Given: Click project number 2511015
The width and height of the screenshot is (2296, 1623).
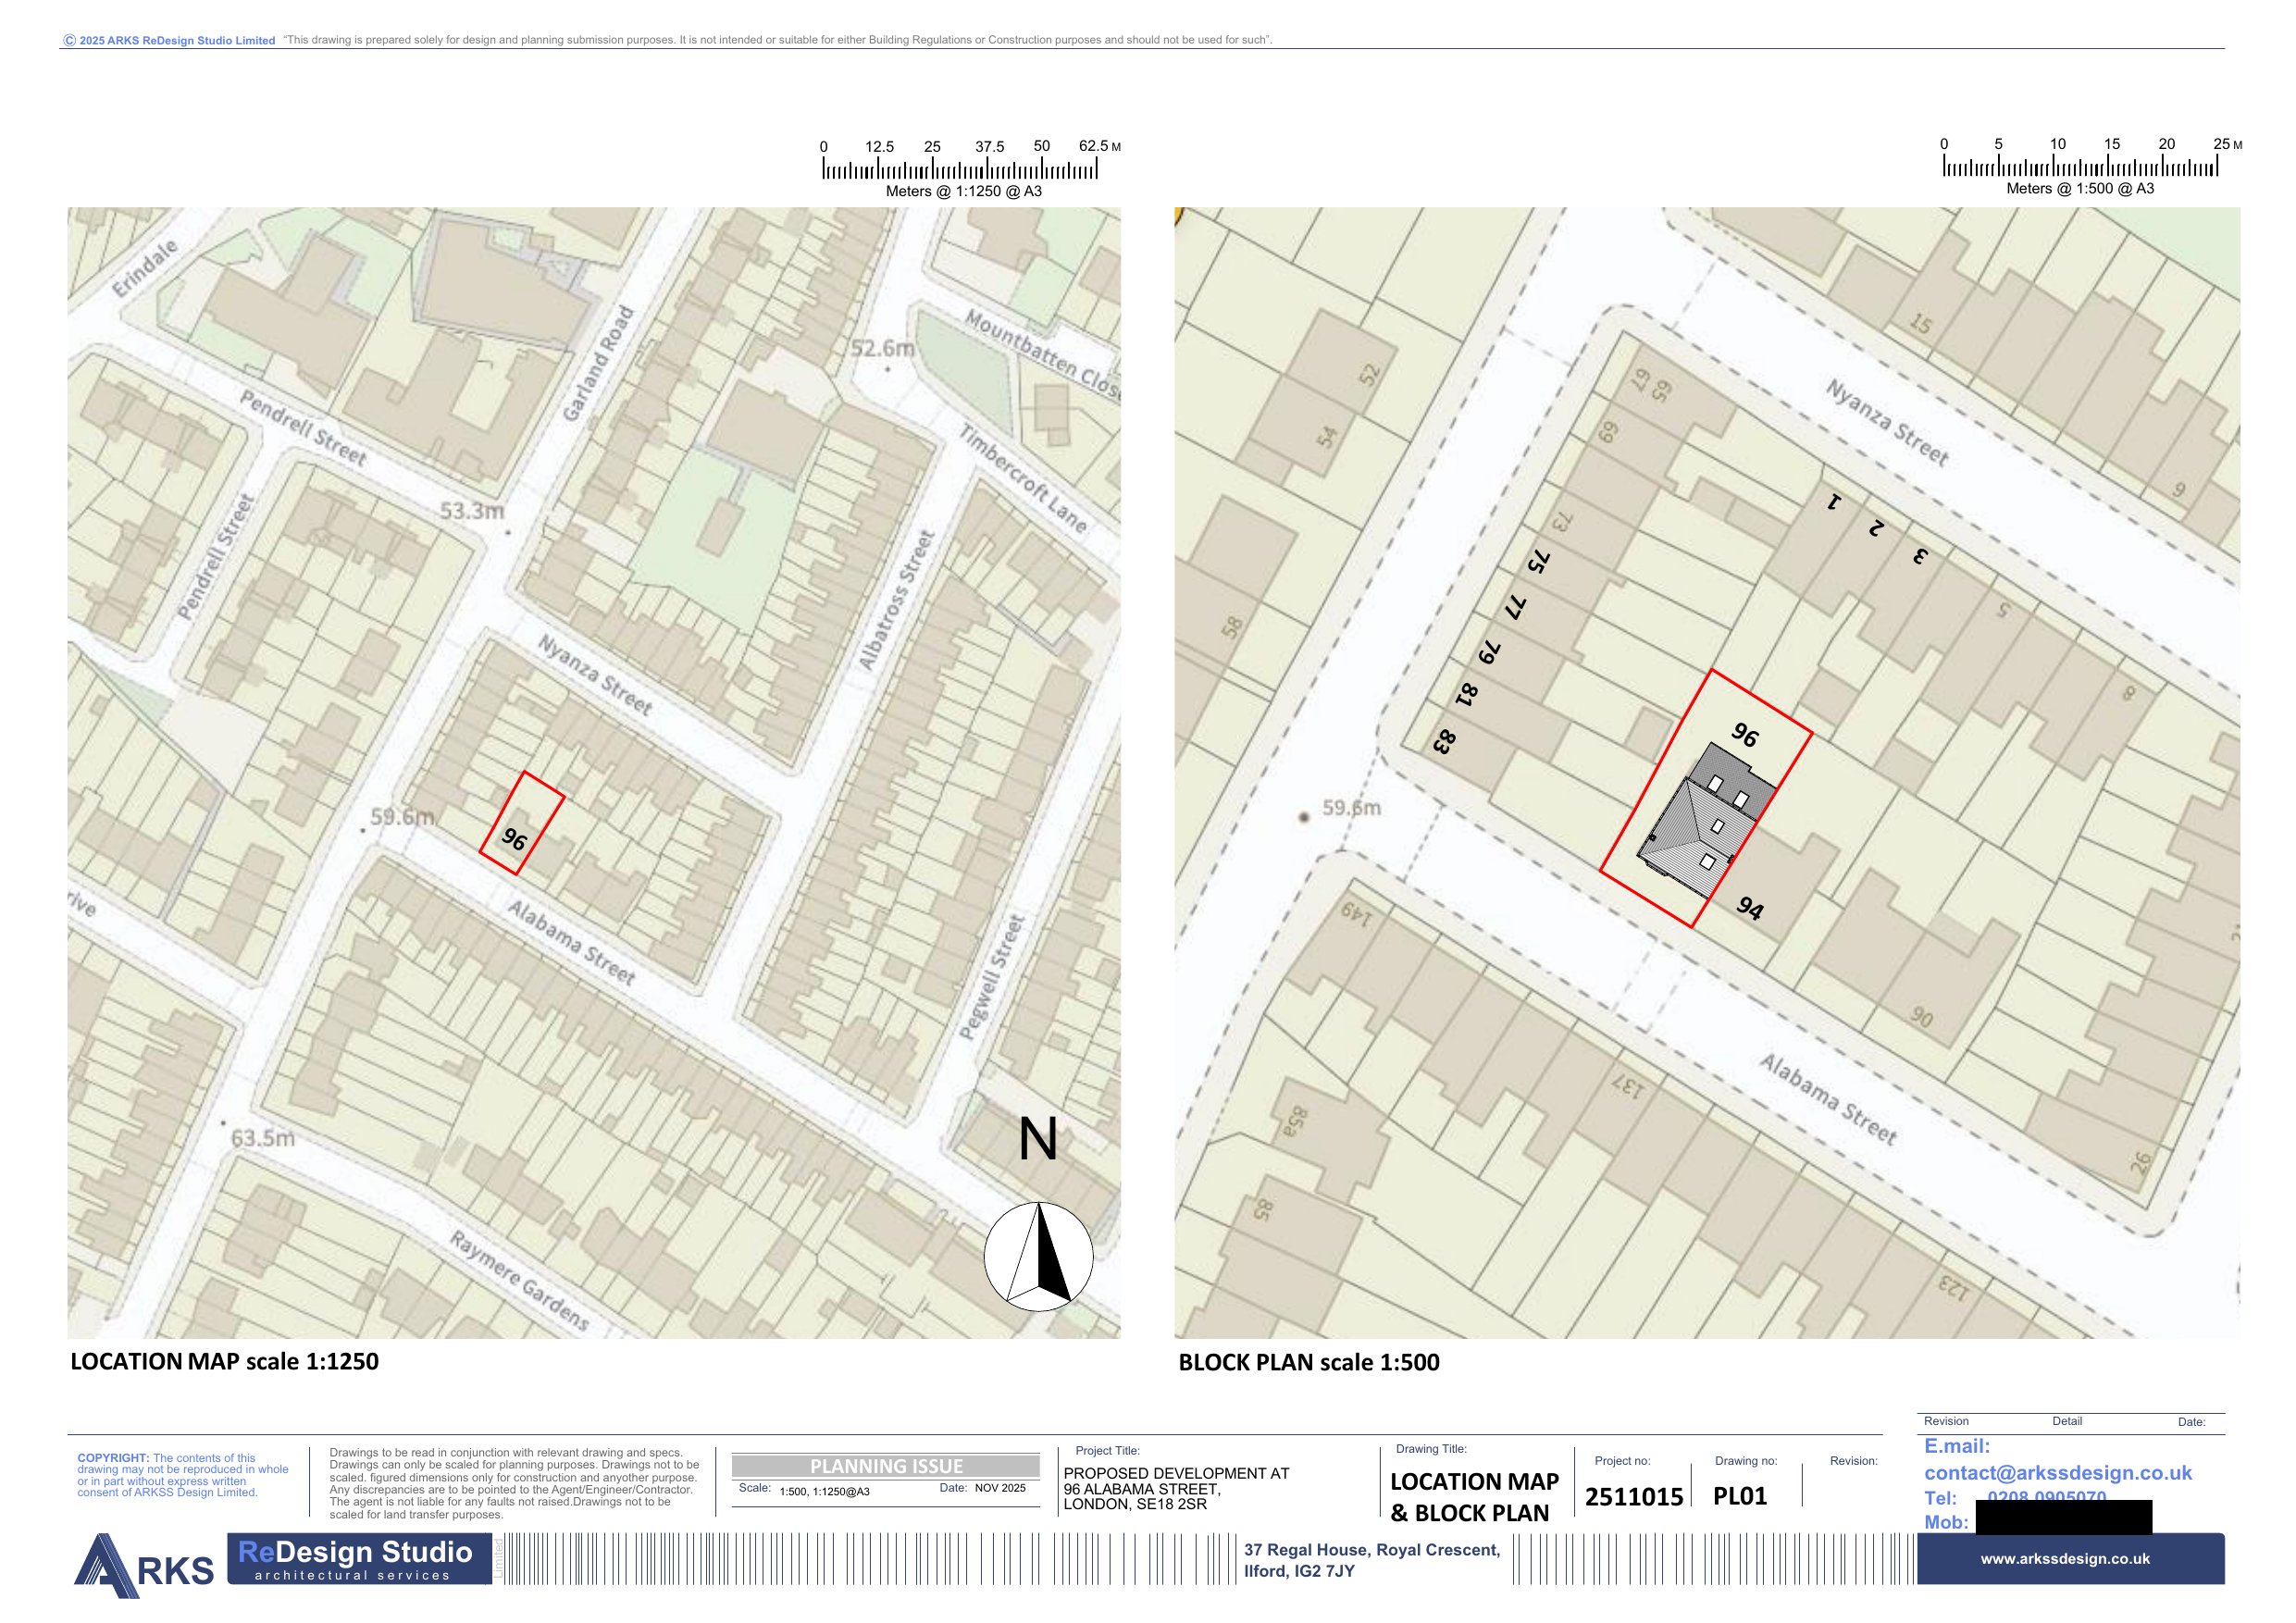Looking at the screenshot, I should tap(1633, 1497).
